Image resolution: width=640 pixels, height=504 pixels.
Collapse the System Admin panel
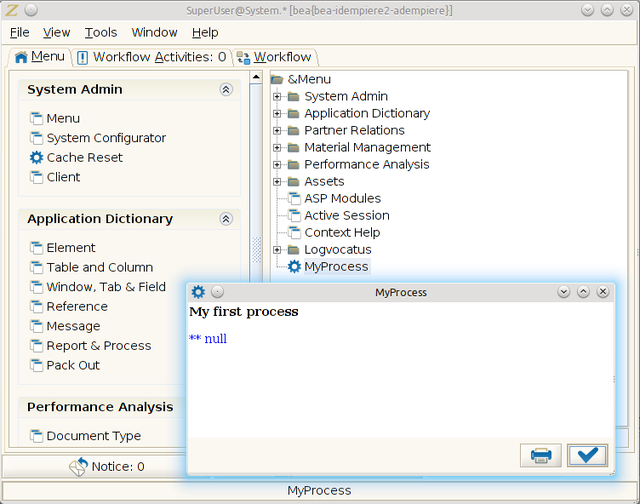tap(226, 89)
